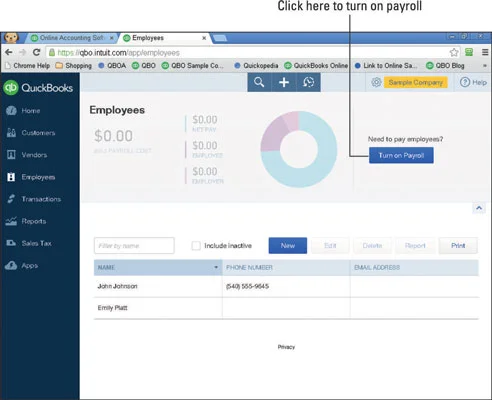This screenshot has height=400, width=492.
Task: Click the QuickBooks logo icon
Action: click(x=11, y=88)
